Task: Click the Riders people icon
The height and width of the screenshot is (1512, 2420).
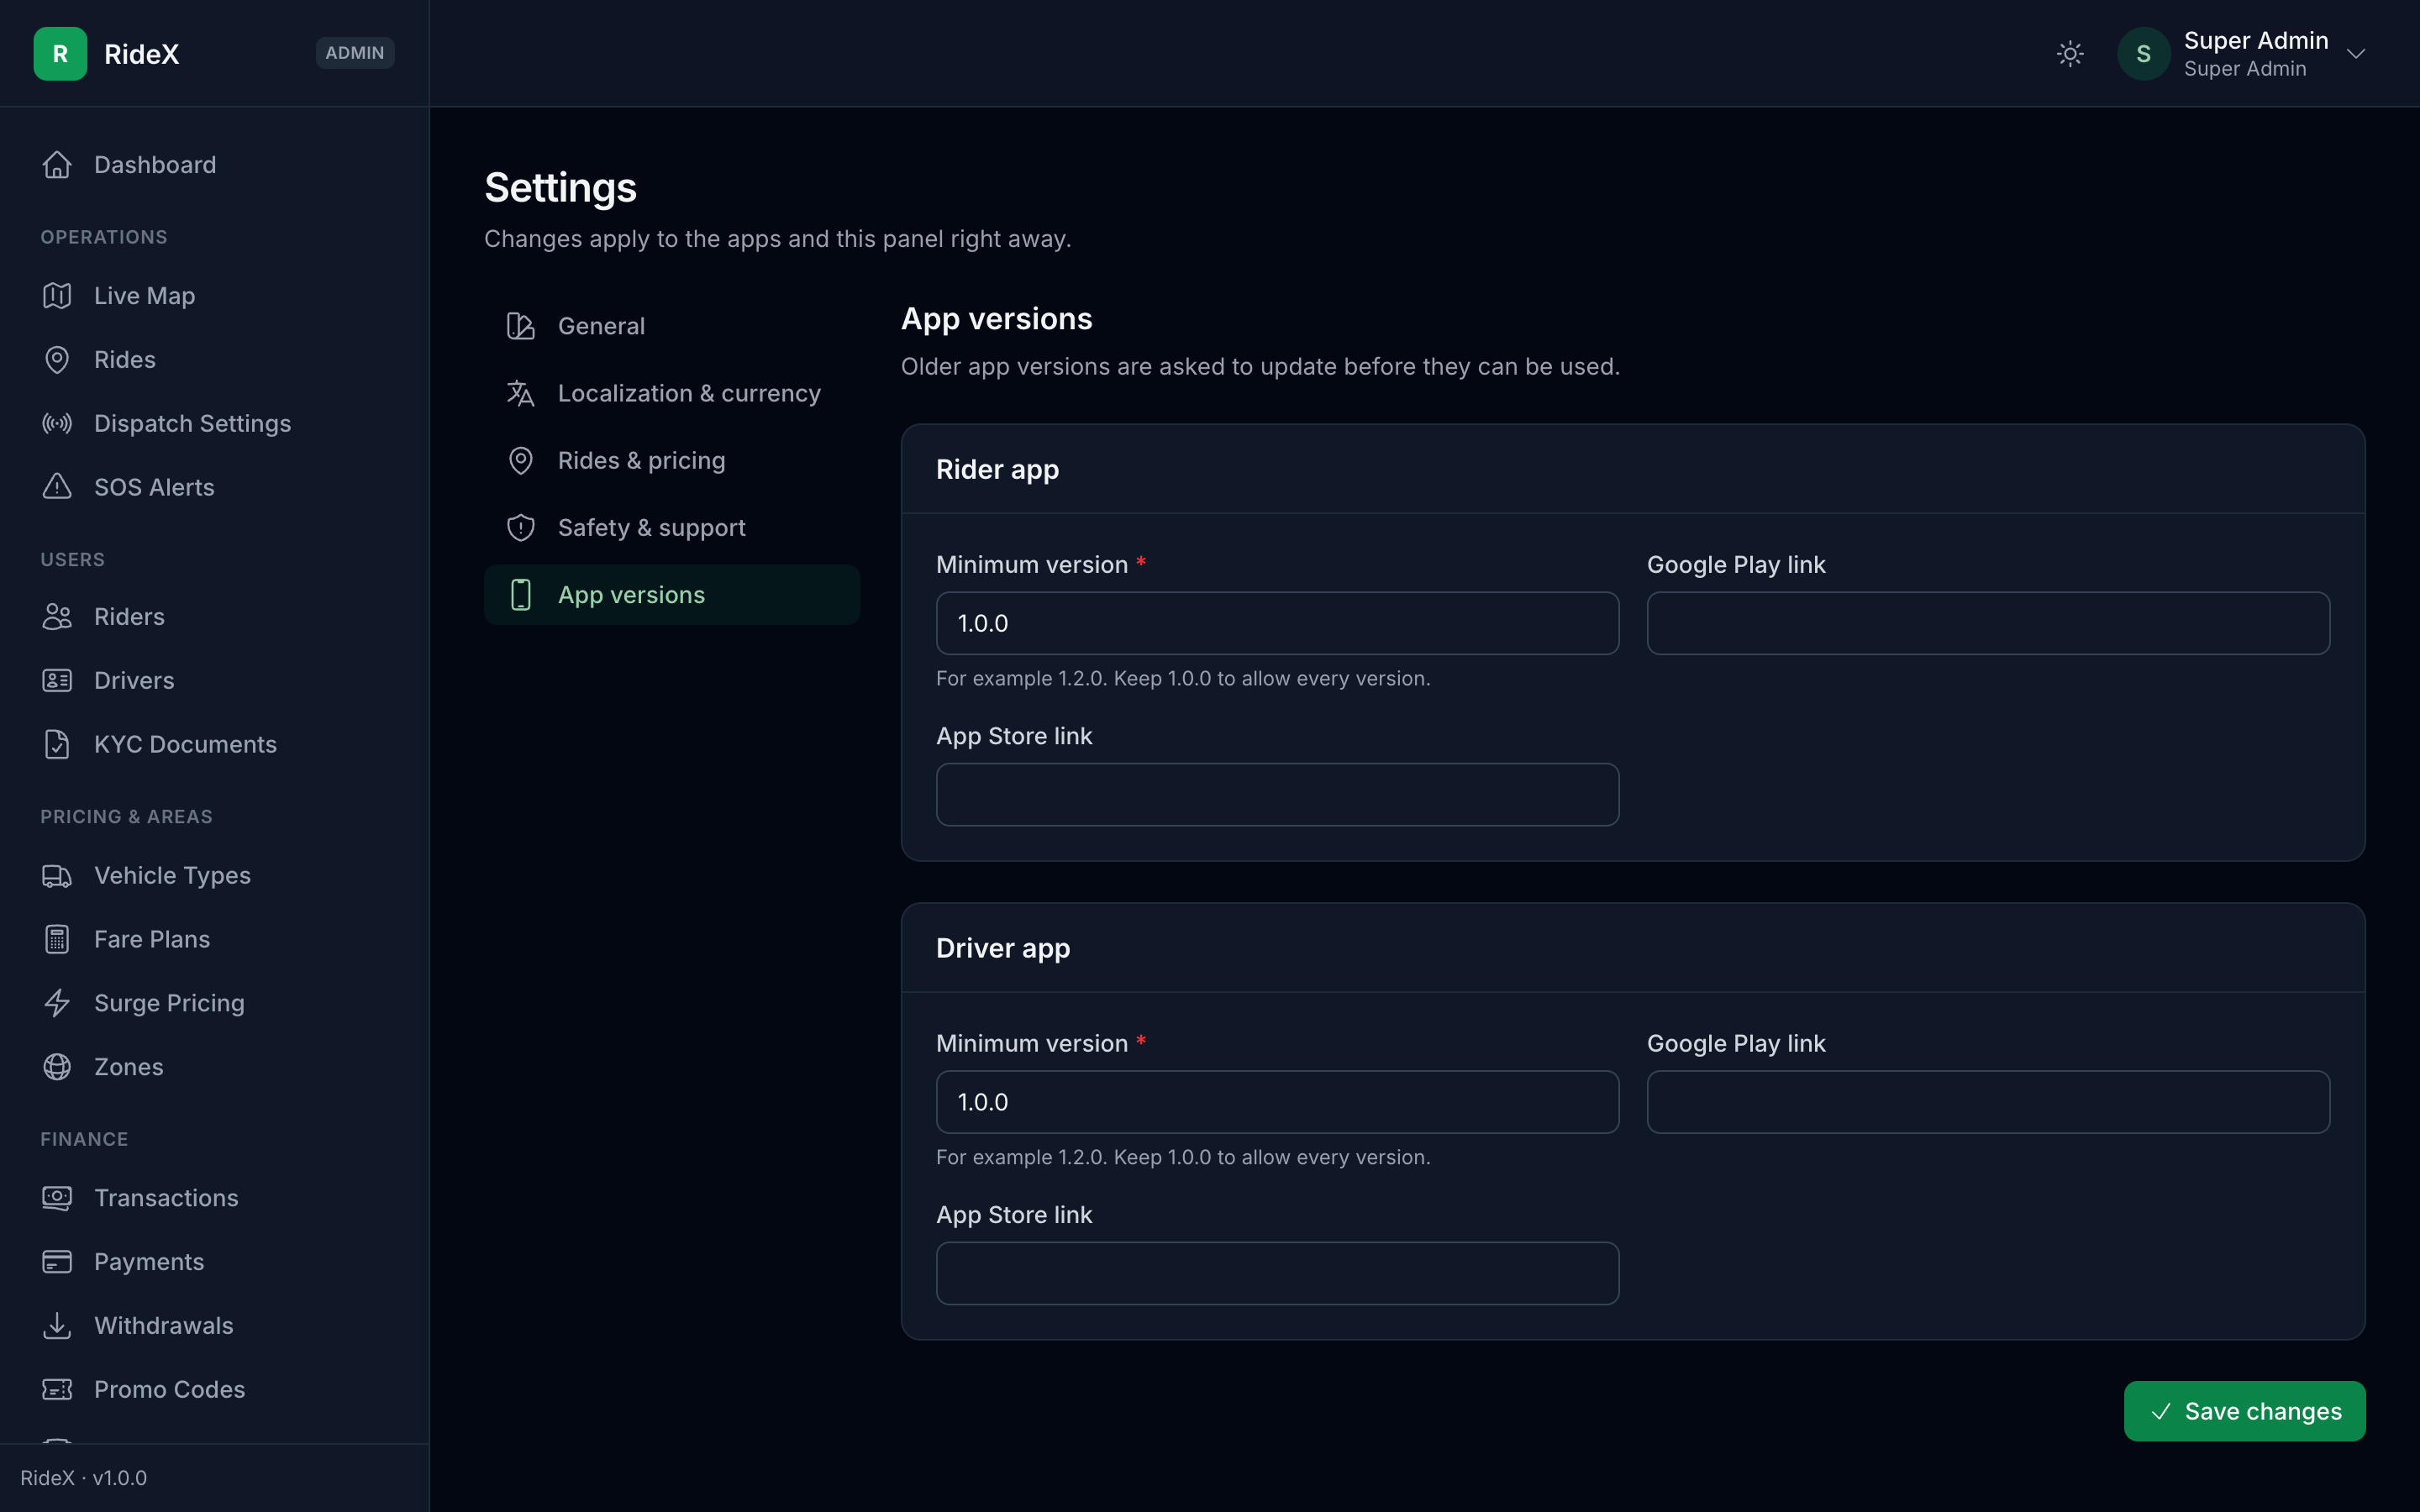Action: click(x=57, y=617)
